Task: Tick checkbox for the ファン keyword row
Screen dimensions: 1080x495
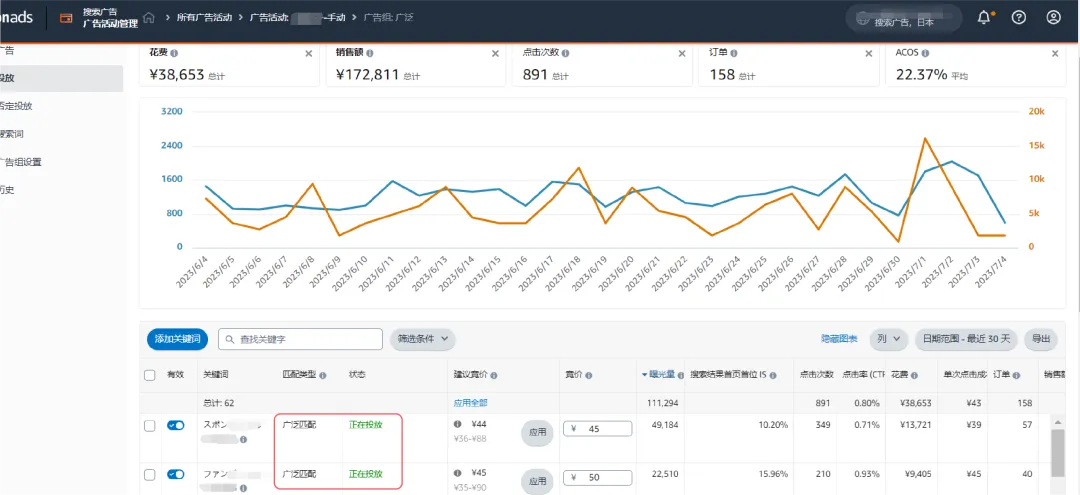Action: pos(149,474)
